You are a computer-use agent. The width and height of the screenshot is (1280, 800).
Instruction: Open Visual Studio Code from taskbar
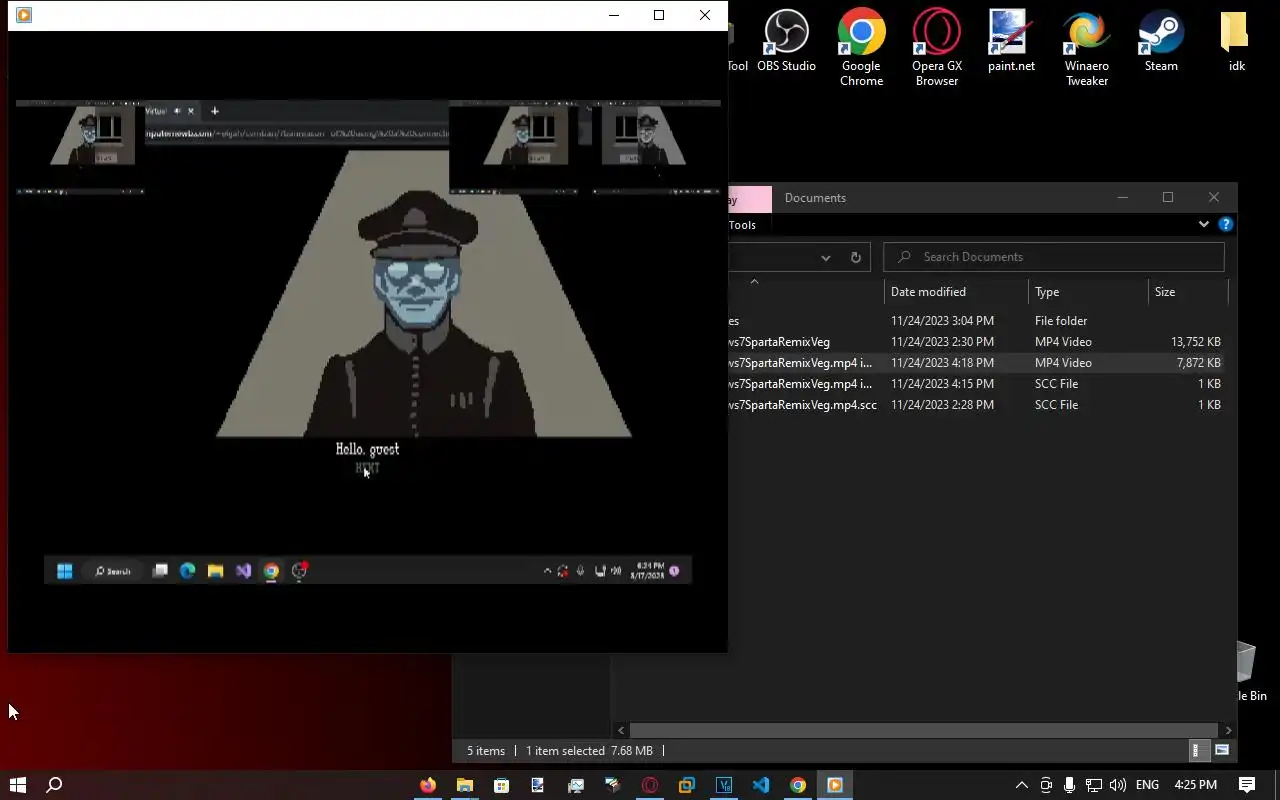(761, 785)
